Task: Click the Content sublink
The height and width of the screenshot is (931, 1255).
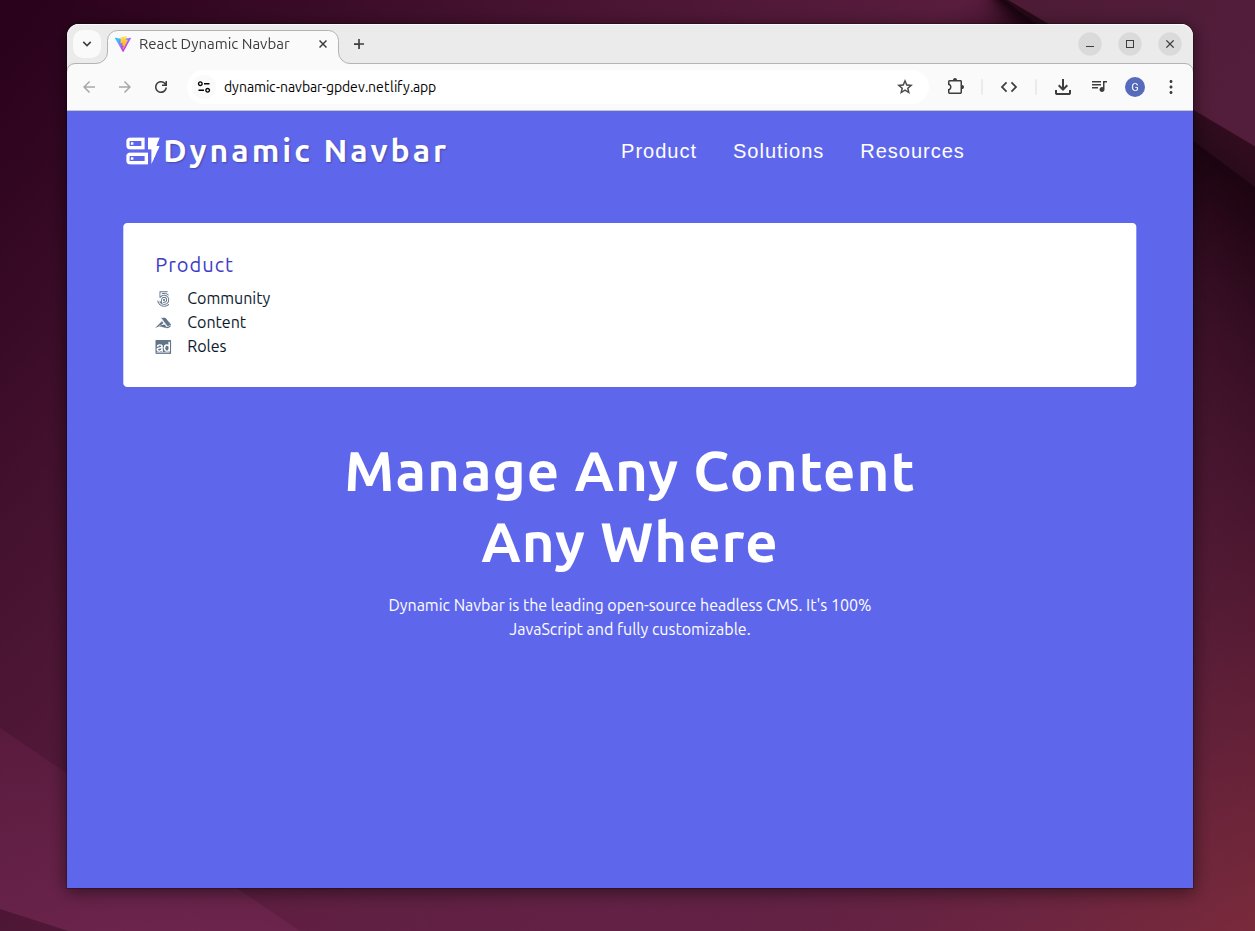Action: click(216, 322)
